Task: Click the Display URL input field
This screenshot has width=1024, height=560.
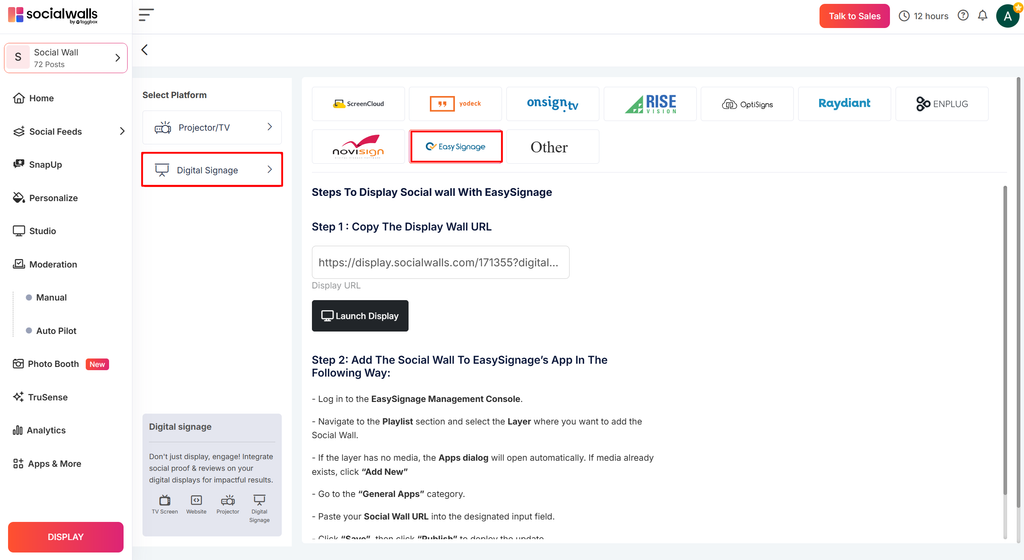Action: [440, 262]
